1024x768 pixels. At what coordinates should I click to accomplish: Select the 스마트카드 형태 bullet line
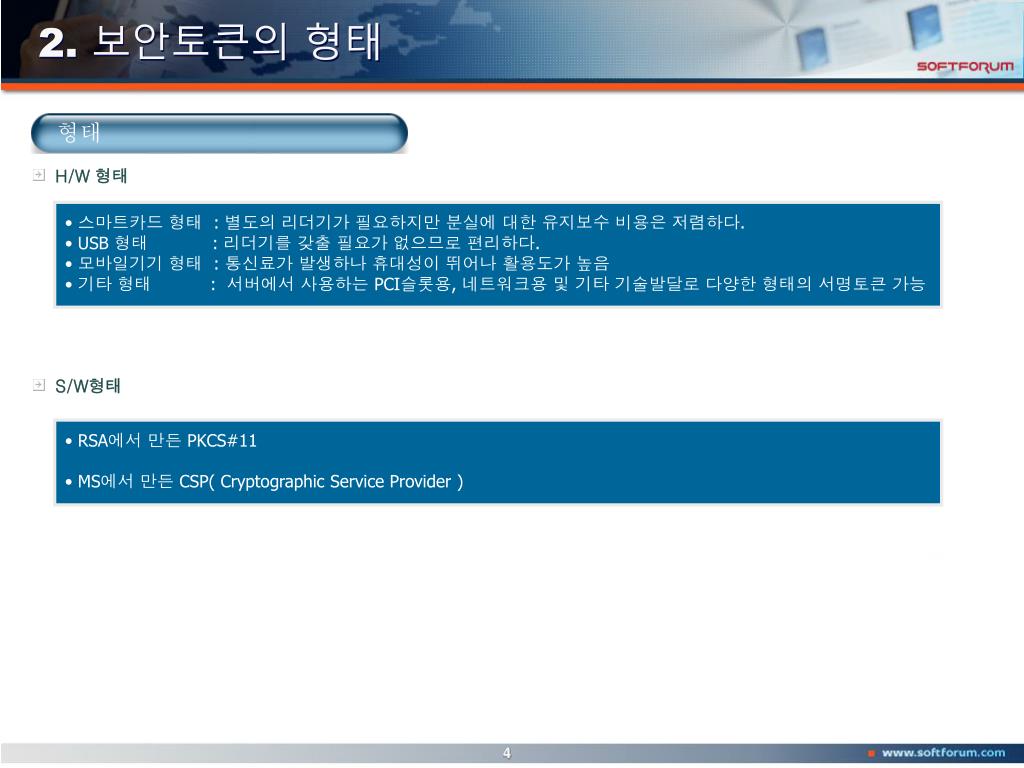click(405, 222)
